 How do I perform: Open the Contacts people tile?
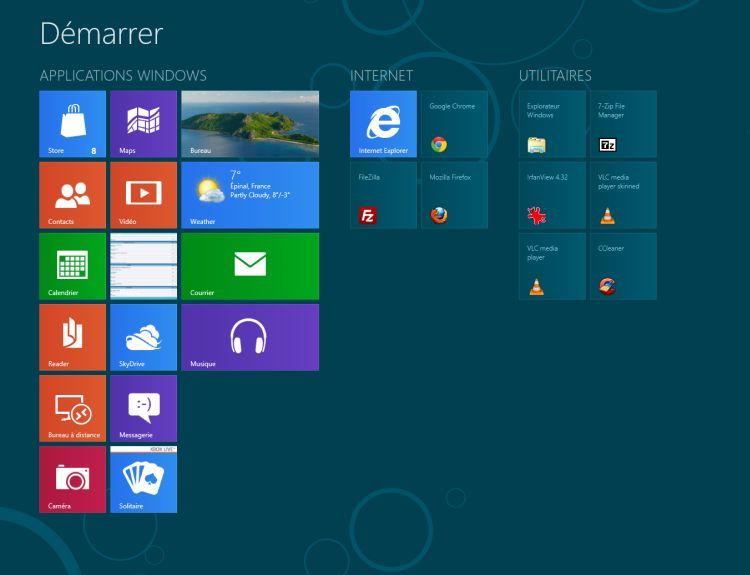(73, 195)
